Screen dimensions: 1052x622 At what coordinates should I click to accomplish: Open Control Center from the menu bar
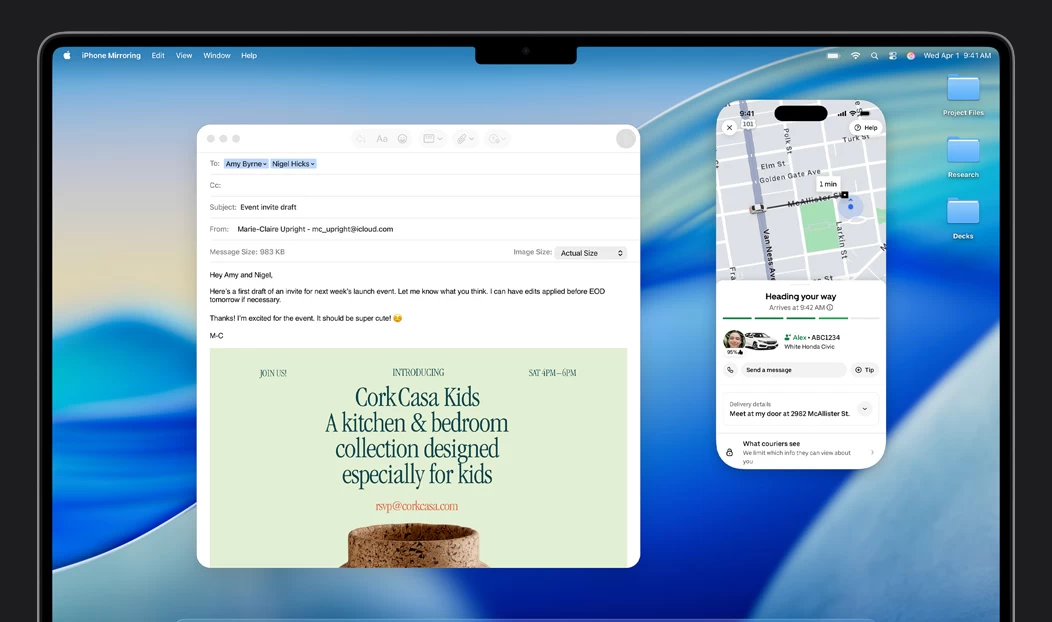click(x=892, y=56)
